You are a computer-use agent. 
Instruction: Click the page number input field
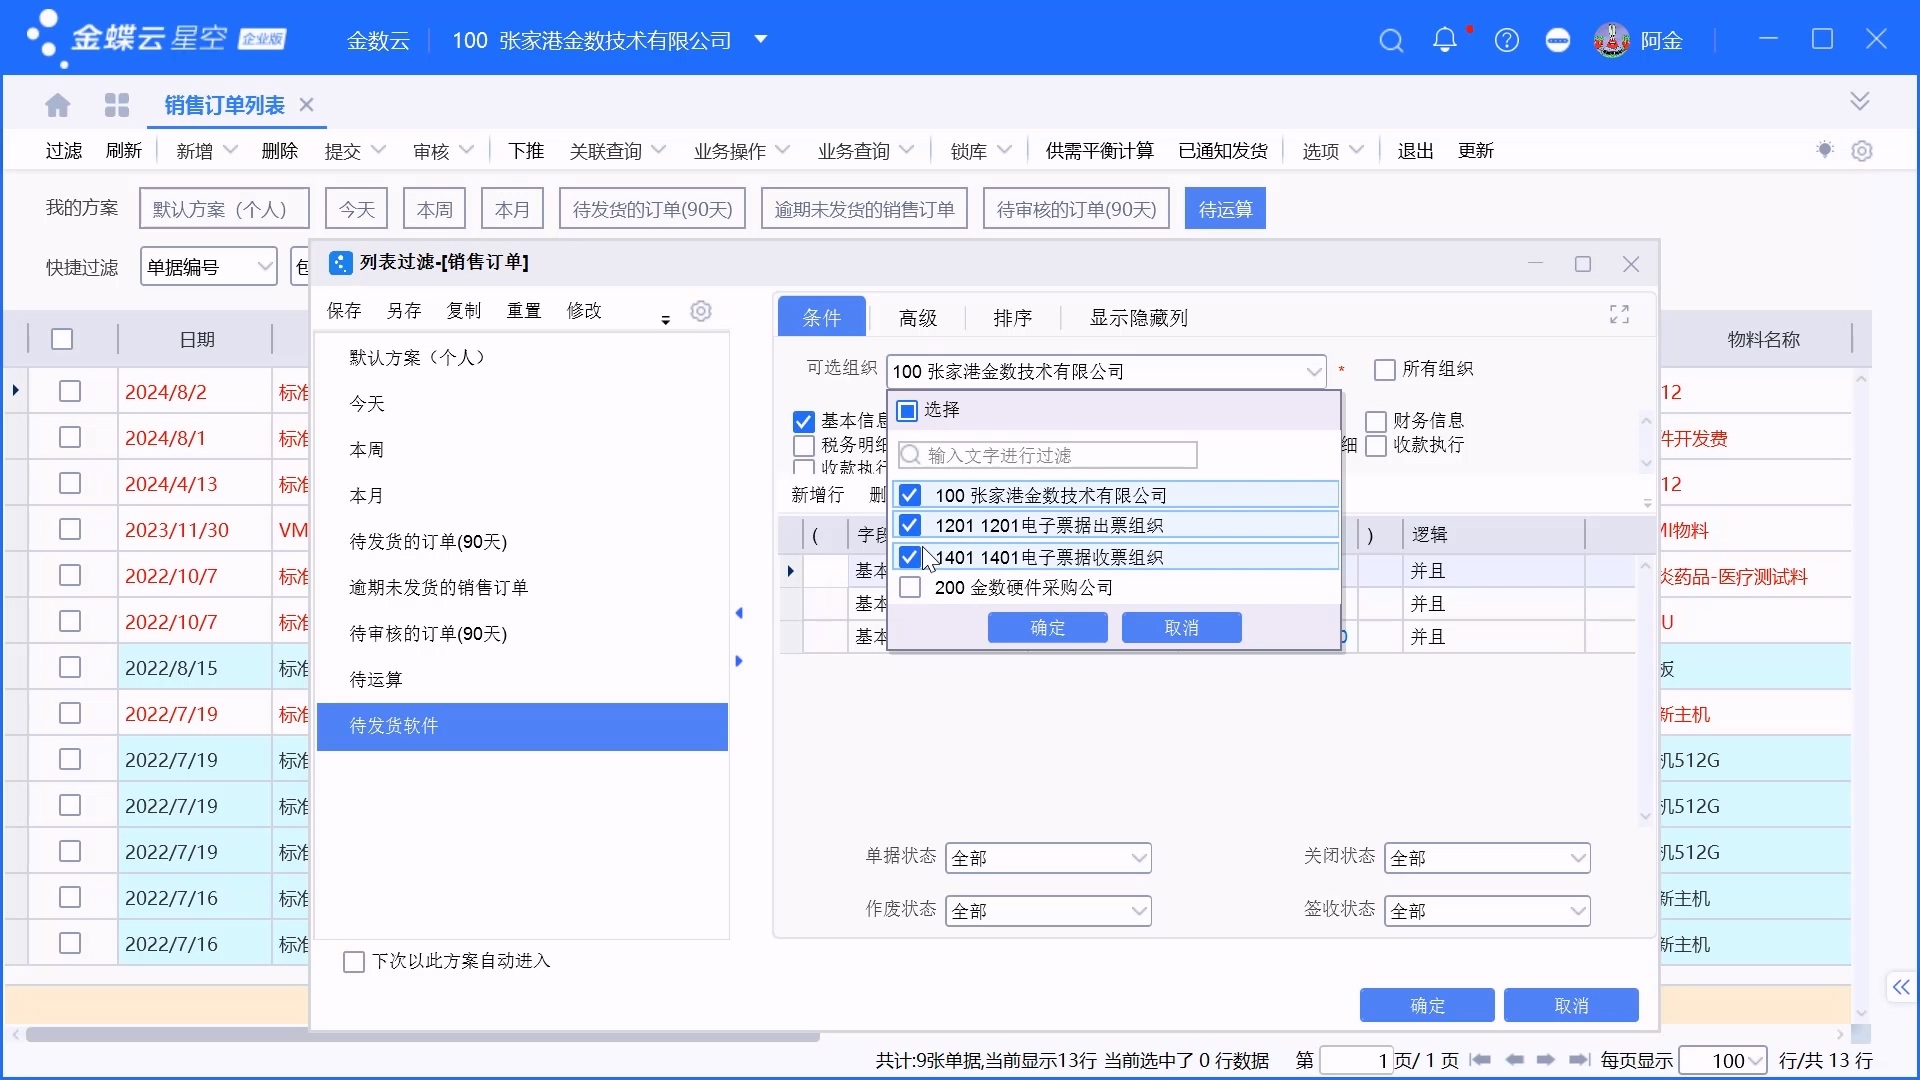pos(1356,1061)
